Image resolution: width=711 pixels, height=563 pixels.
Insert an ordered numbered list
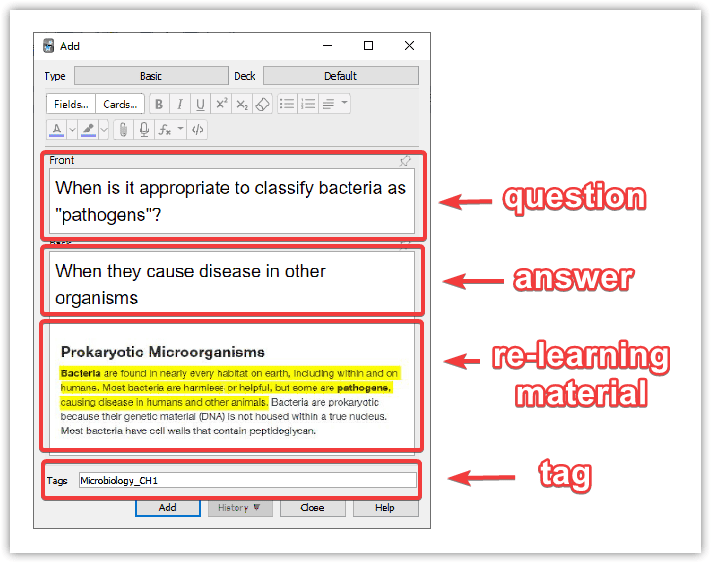coord(308,104)
